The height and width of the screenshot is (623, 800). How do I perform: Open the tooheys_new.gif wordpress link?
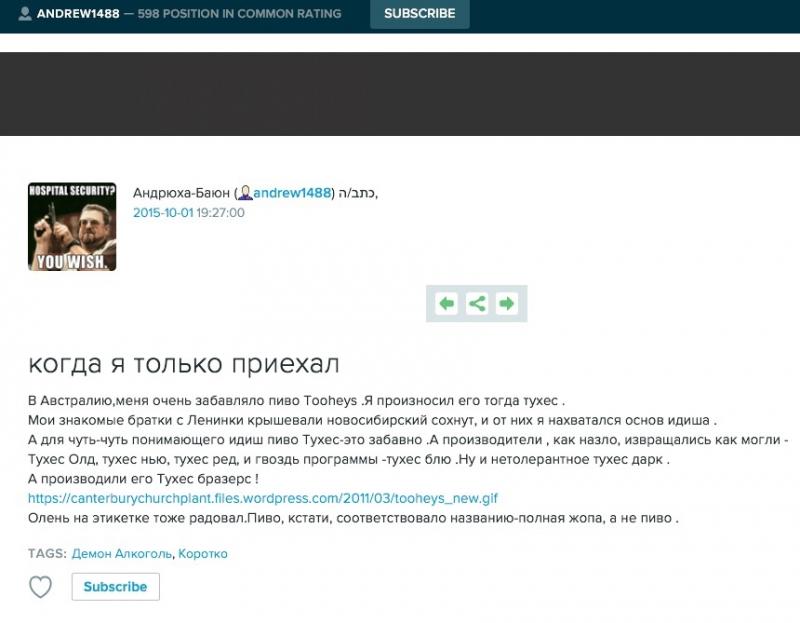(x=263, y=498)
